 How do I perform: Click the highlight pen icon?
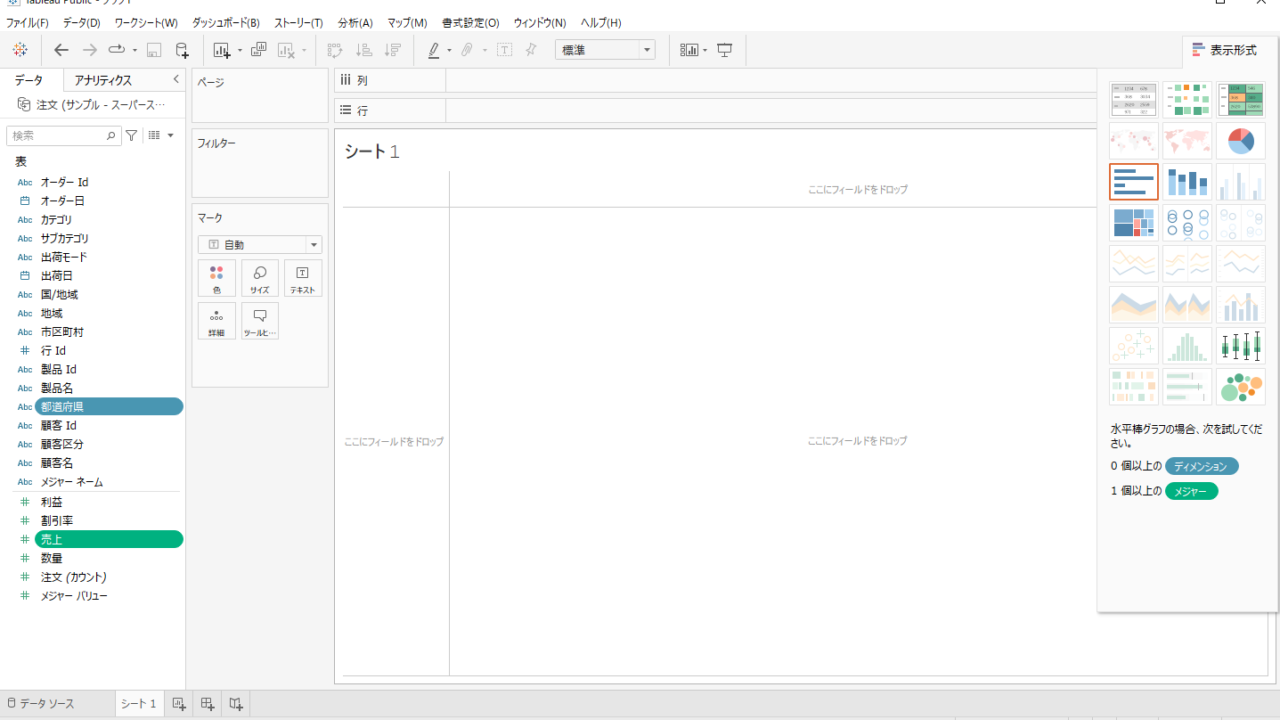point(434,50)
